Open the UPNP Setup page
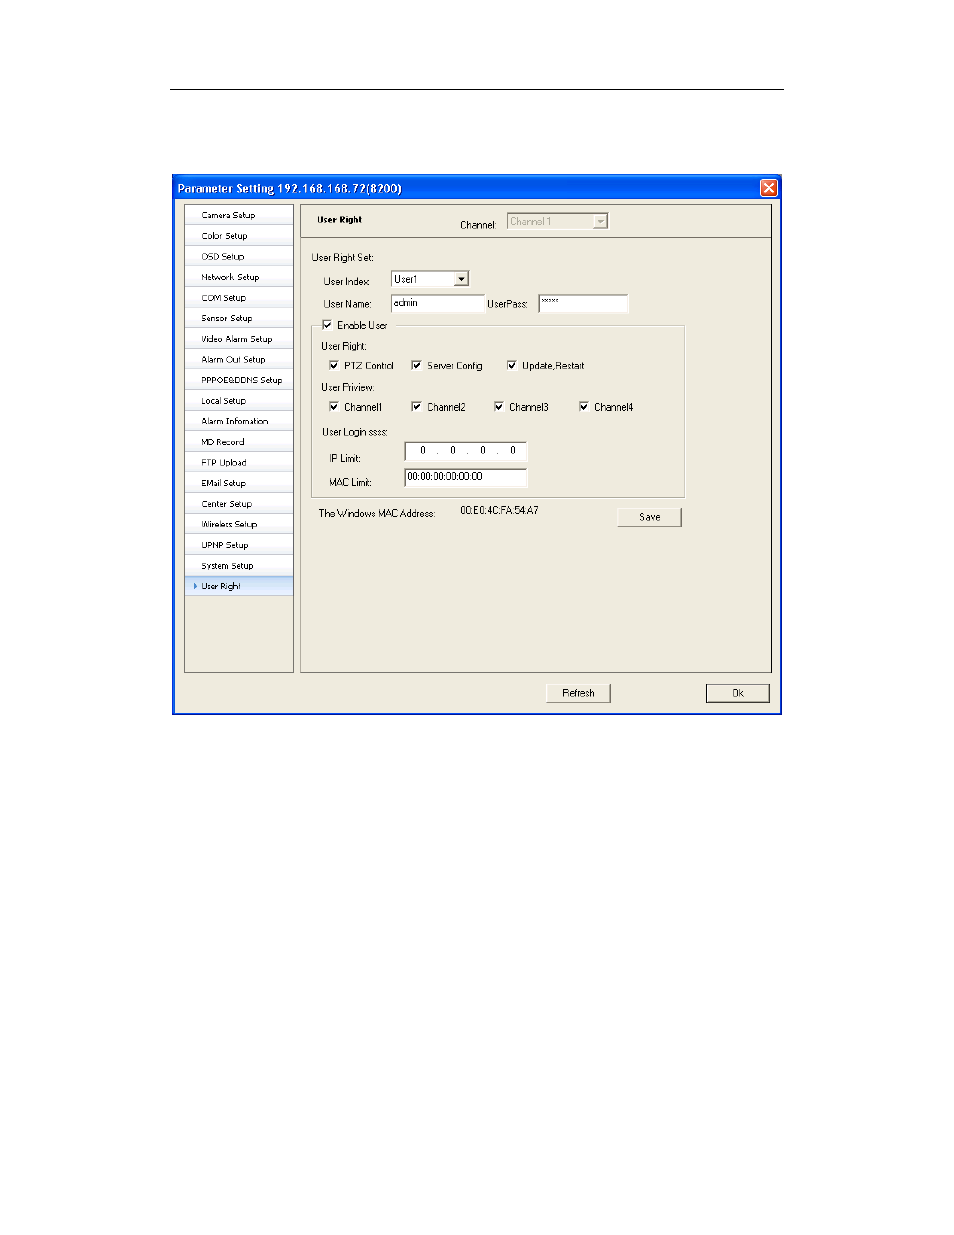 coord(239,545)
